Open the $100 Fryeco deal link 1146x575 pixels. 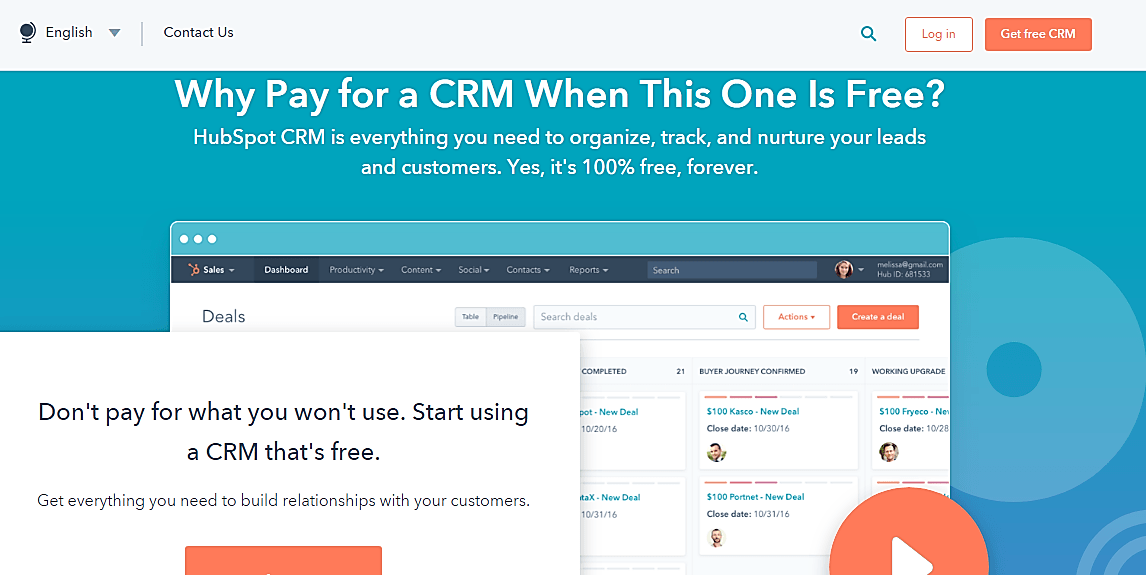coord(914,411)
